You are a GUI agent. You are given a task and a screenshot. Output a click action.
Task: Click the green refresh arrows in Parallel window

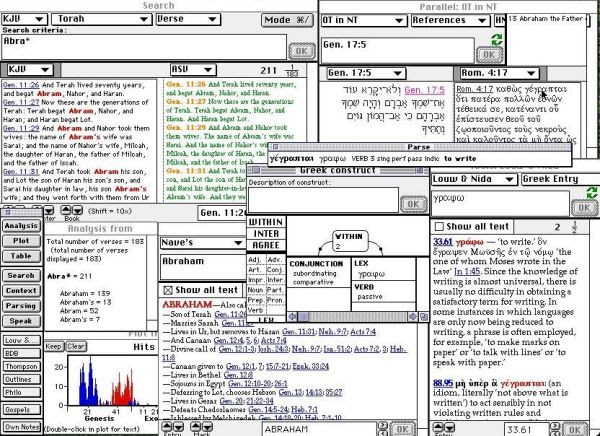click(x=497, y=40)
